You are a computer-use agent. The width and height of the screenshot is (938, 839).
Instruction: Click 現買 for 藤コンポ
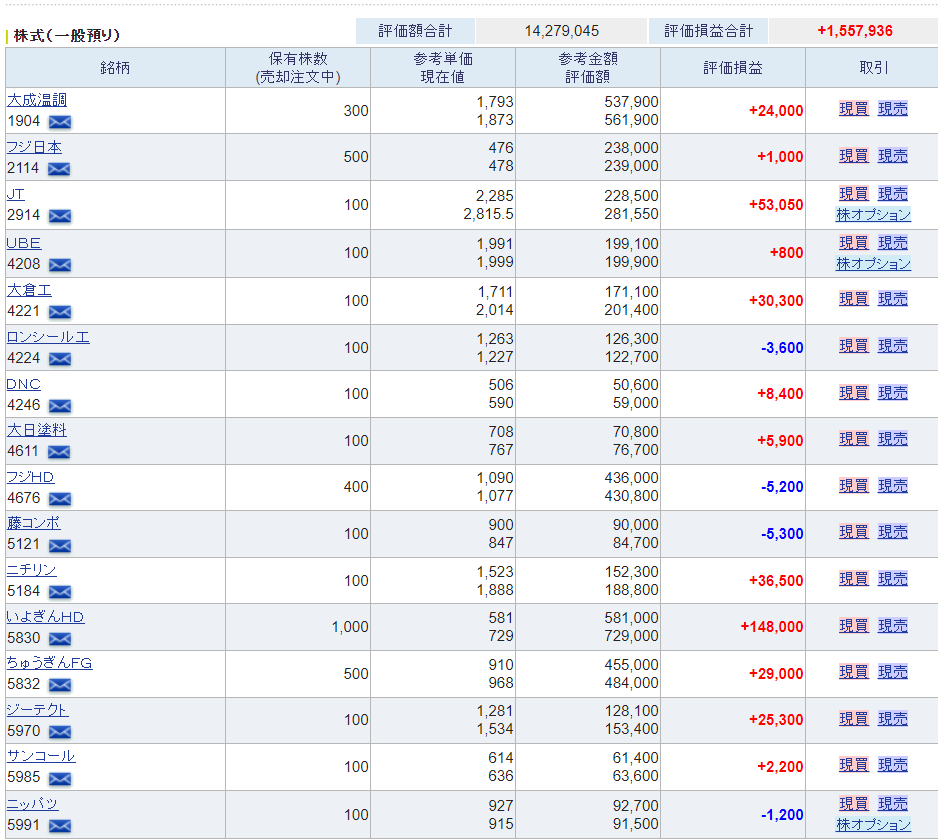tap(854, 532)
